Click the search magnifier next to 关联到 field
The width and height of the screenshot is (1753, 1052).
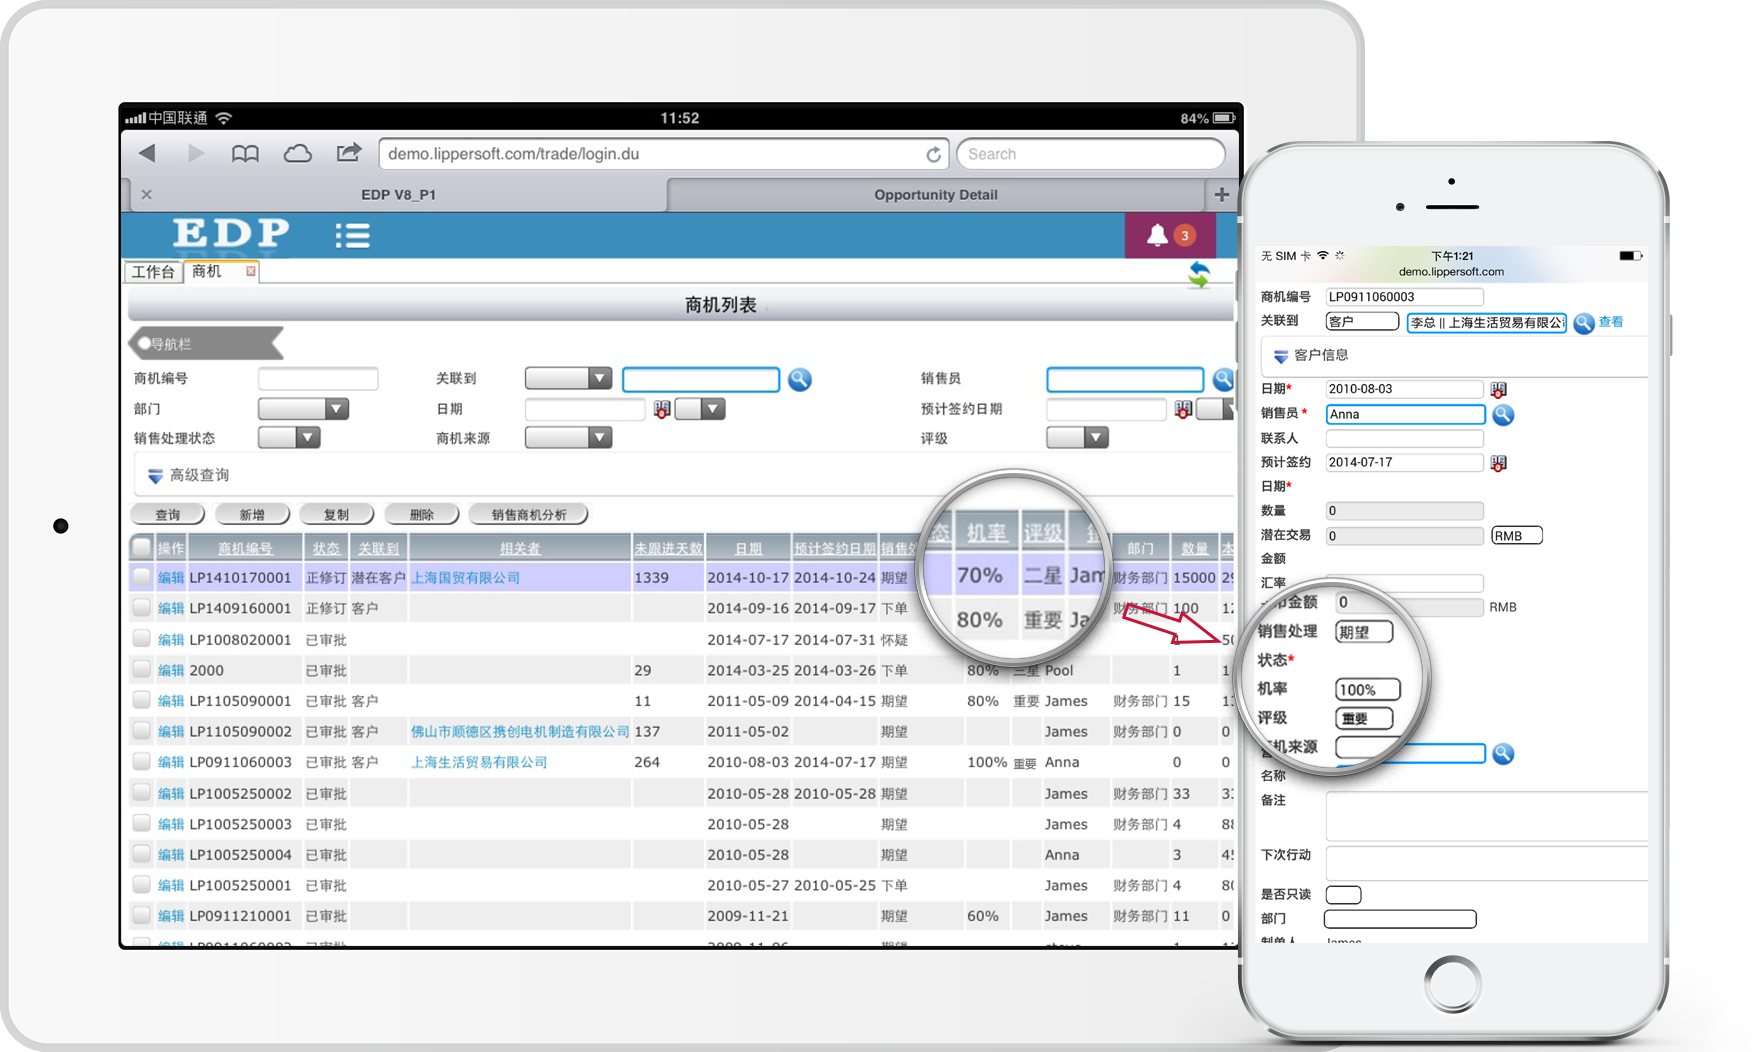[x=799, y=380]
